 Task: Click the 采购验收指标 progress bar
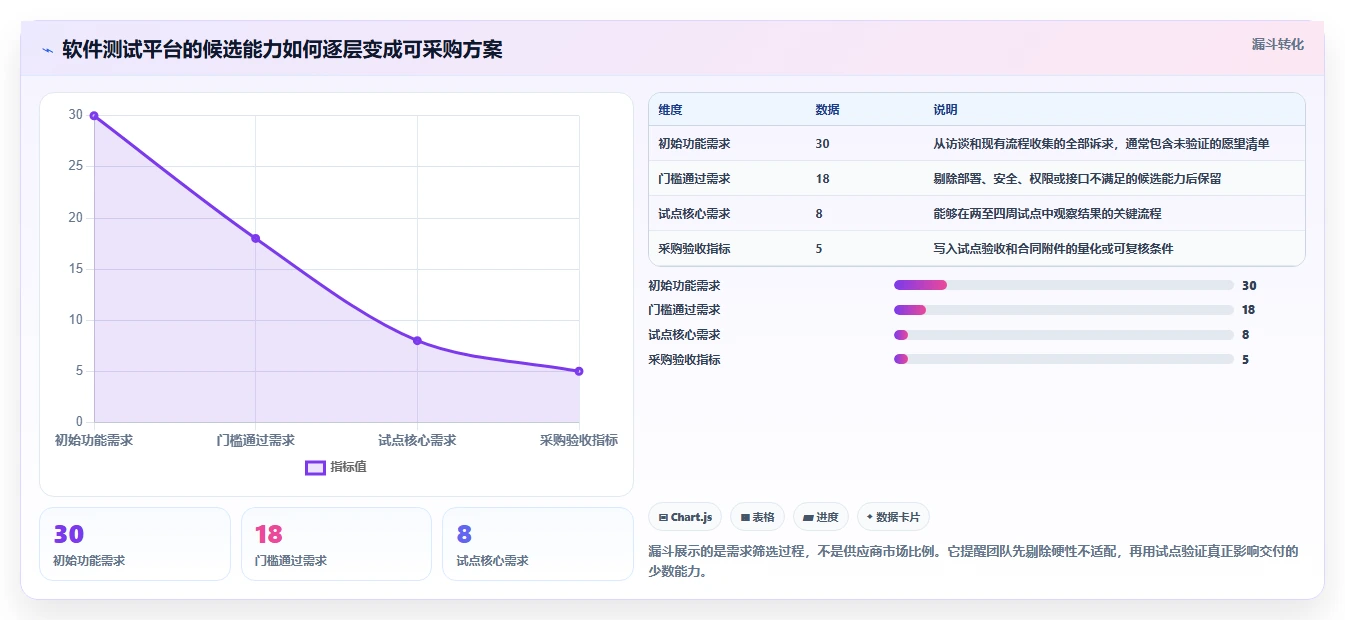[1063, 359]
